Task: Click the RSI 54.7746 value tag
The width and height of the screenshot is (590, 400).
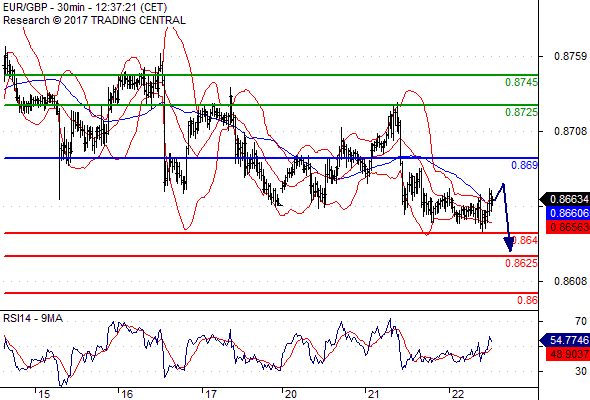Action: [565, 341]
